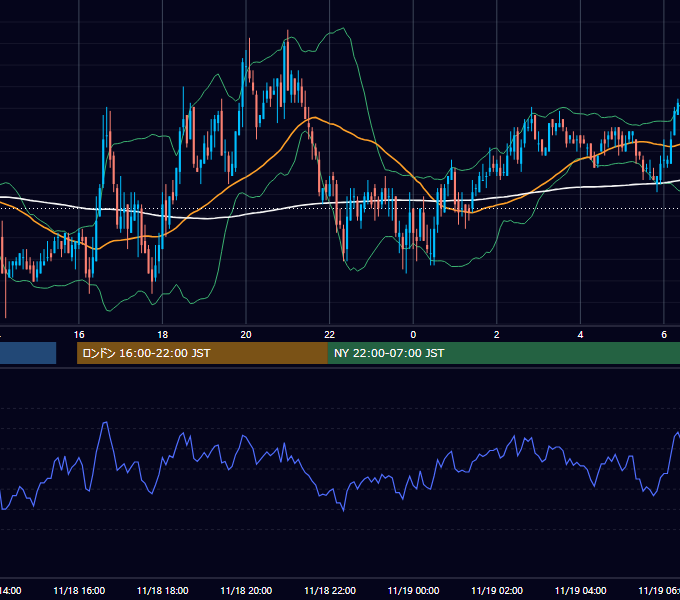
Task: Click the '4' hour label on price chart axis
Action: coord(580,335)
